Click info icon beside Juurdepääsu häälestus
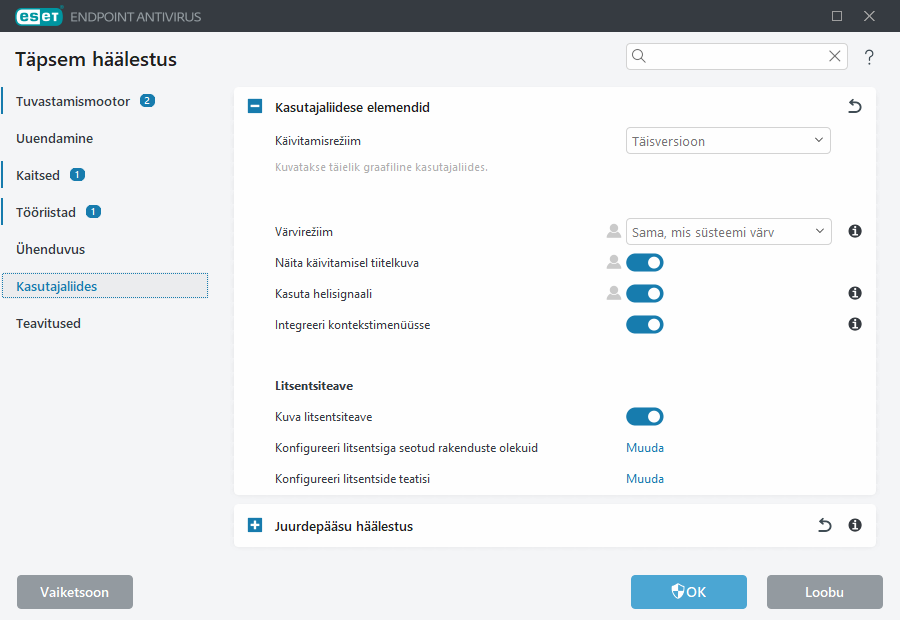This screenshot has height=620, width=900. pos(855,525)
